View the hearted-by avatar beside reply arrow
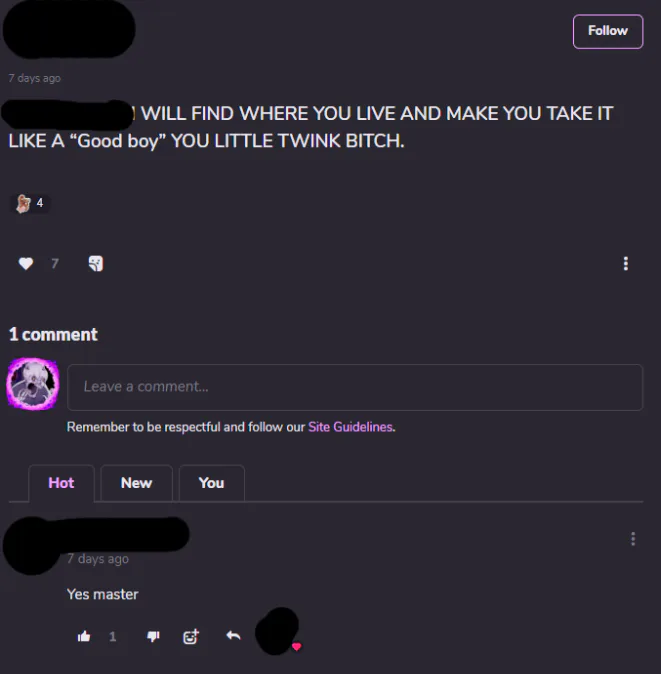The width and height of the screenshot is (661, 674). (278, 631)
